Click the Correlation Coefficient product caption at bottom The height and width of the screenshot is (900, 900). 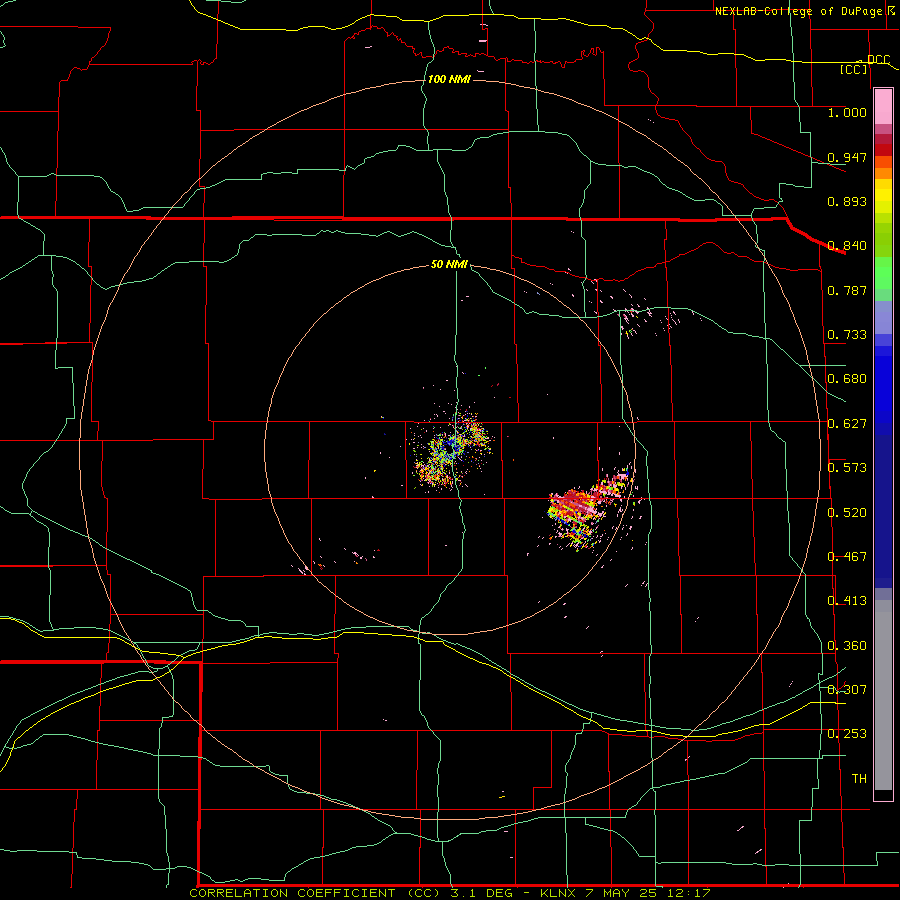click(450, 893)
